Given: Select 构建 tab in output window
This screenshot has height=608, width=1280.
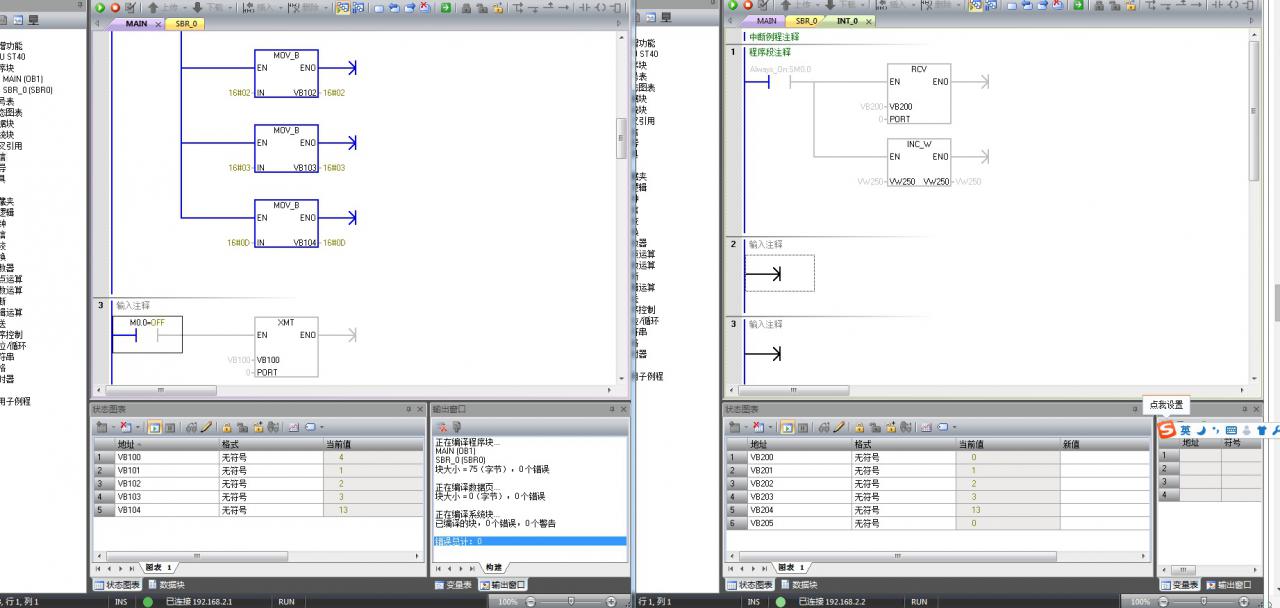Looking at the screenshot, I should tap(493, 568).
